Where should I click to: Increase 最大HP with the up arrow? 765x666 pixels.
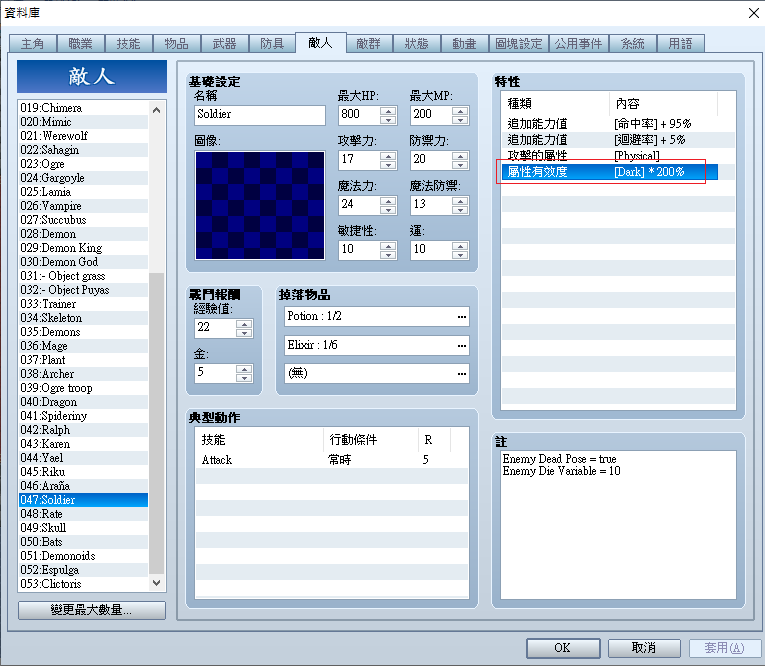388,111
